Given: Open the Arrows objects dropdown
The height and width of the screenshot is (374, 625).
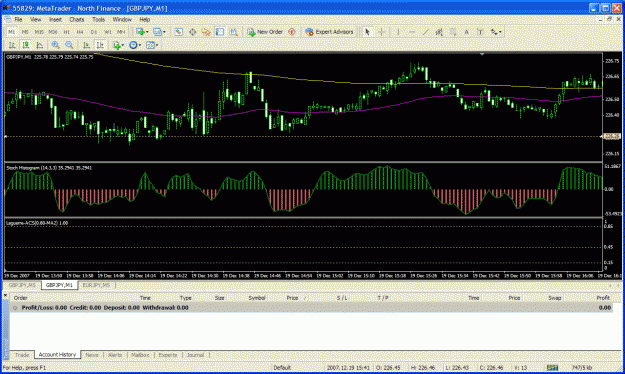Looking at the screenshot, I should [x=496, y=32].
